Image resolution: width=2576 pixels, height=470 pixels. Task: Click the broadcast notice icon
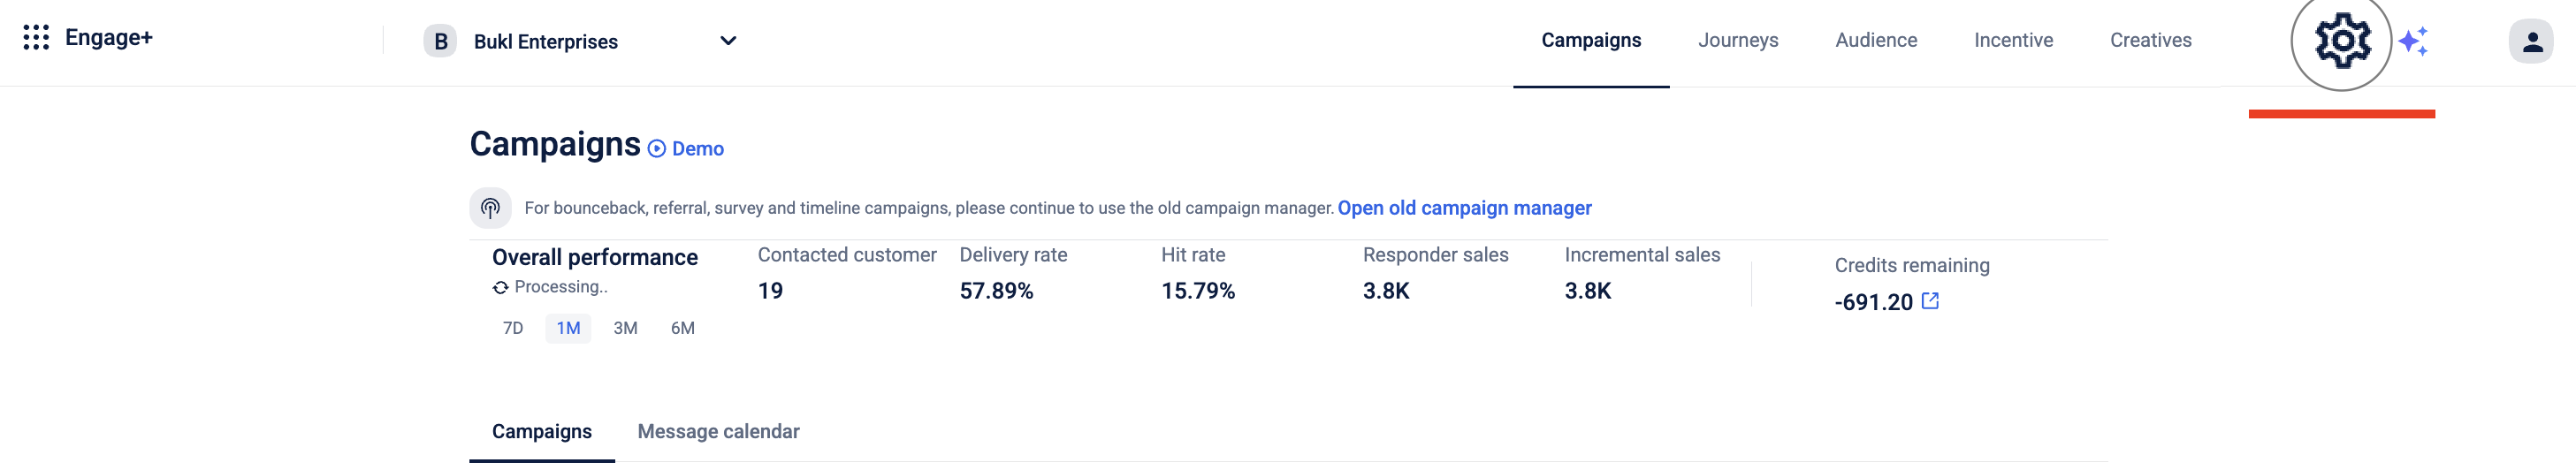[x=490, y=208]
